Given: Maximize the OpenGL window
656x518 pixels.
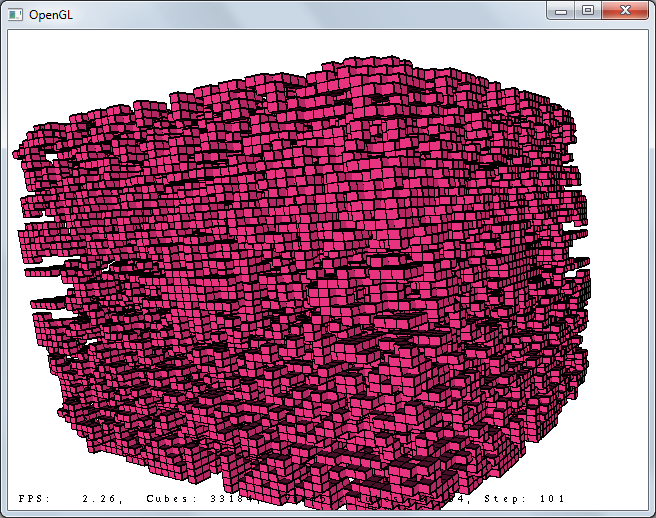Looking at the screenshot, I should click(x=588, y=10).
